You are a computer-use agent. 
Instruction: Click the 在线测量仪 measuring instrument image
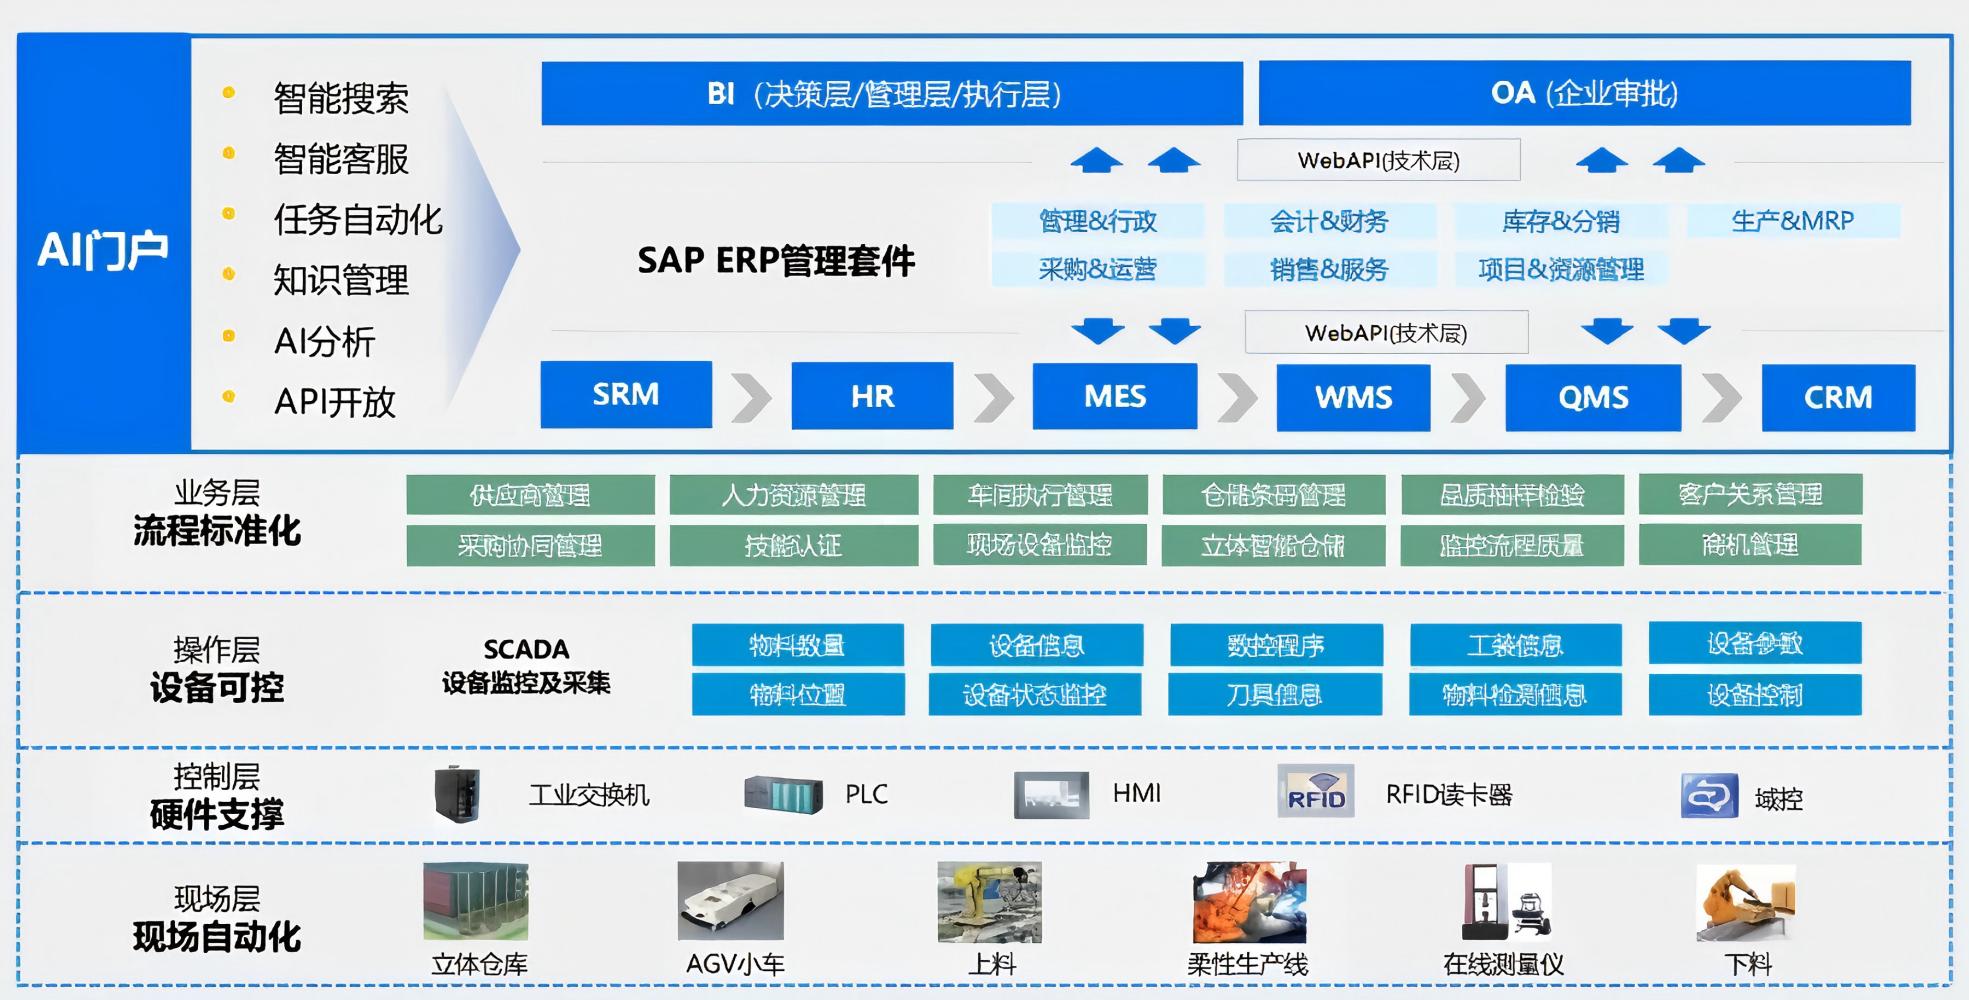(1506, 902)
